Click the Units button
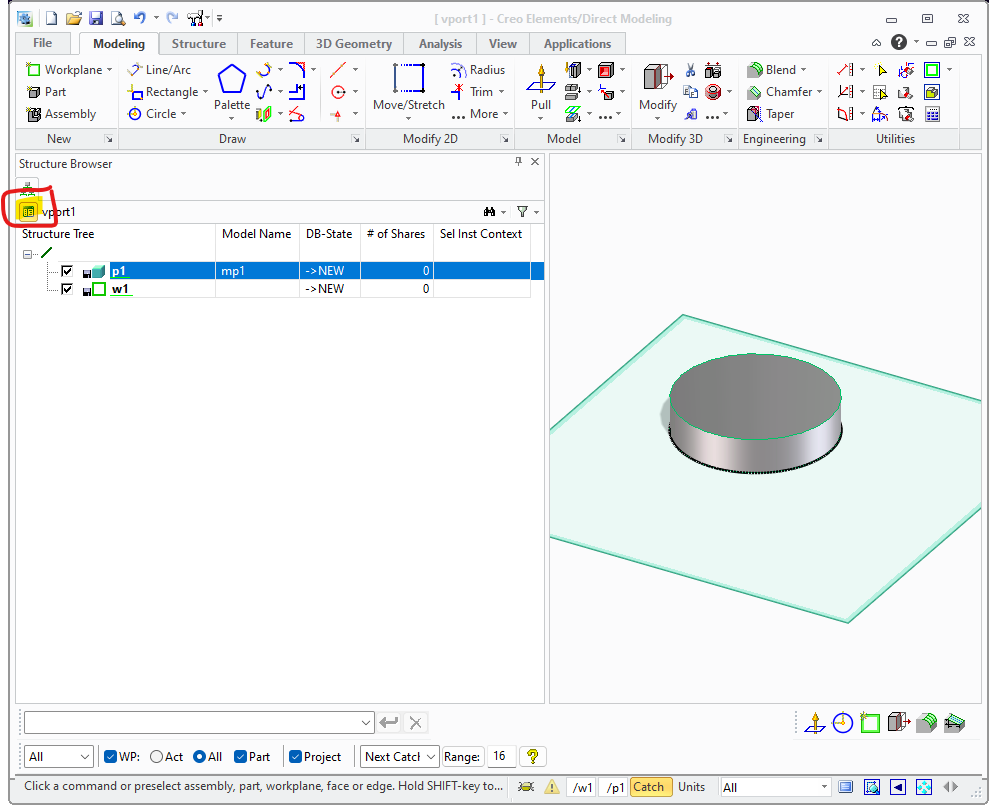The width and height of the screenshot is (989, 805). tap(692, 786)
